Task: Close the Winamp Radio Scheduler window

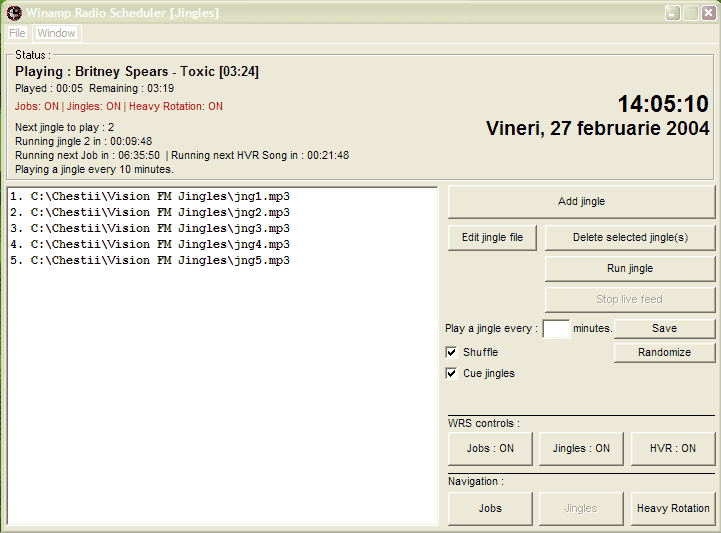Action: 708,13
